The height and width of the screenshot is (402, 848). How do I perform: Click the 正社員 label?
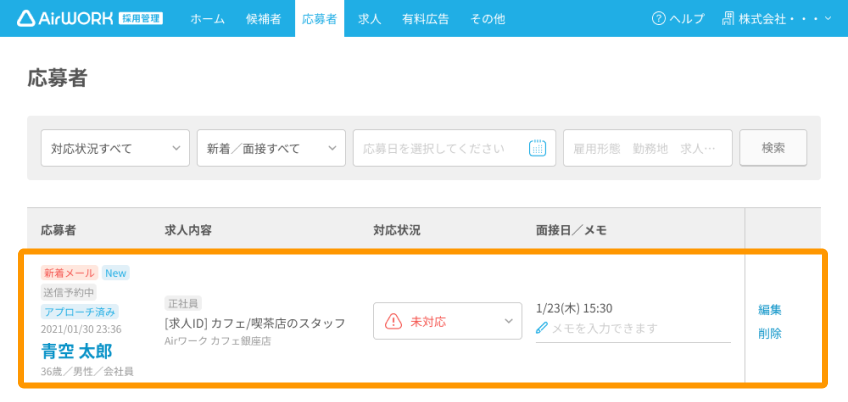(x=183, y=304)
